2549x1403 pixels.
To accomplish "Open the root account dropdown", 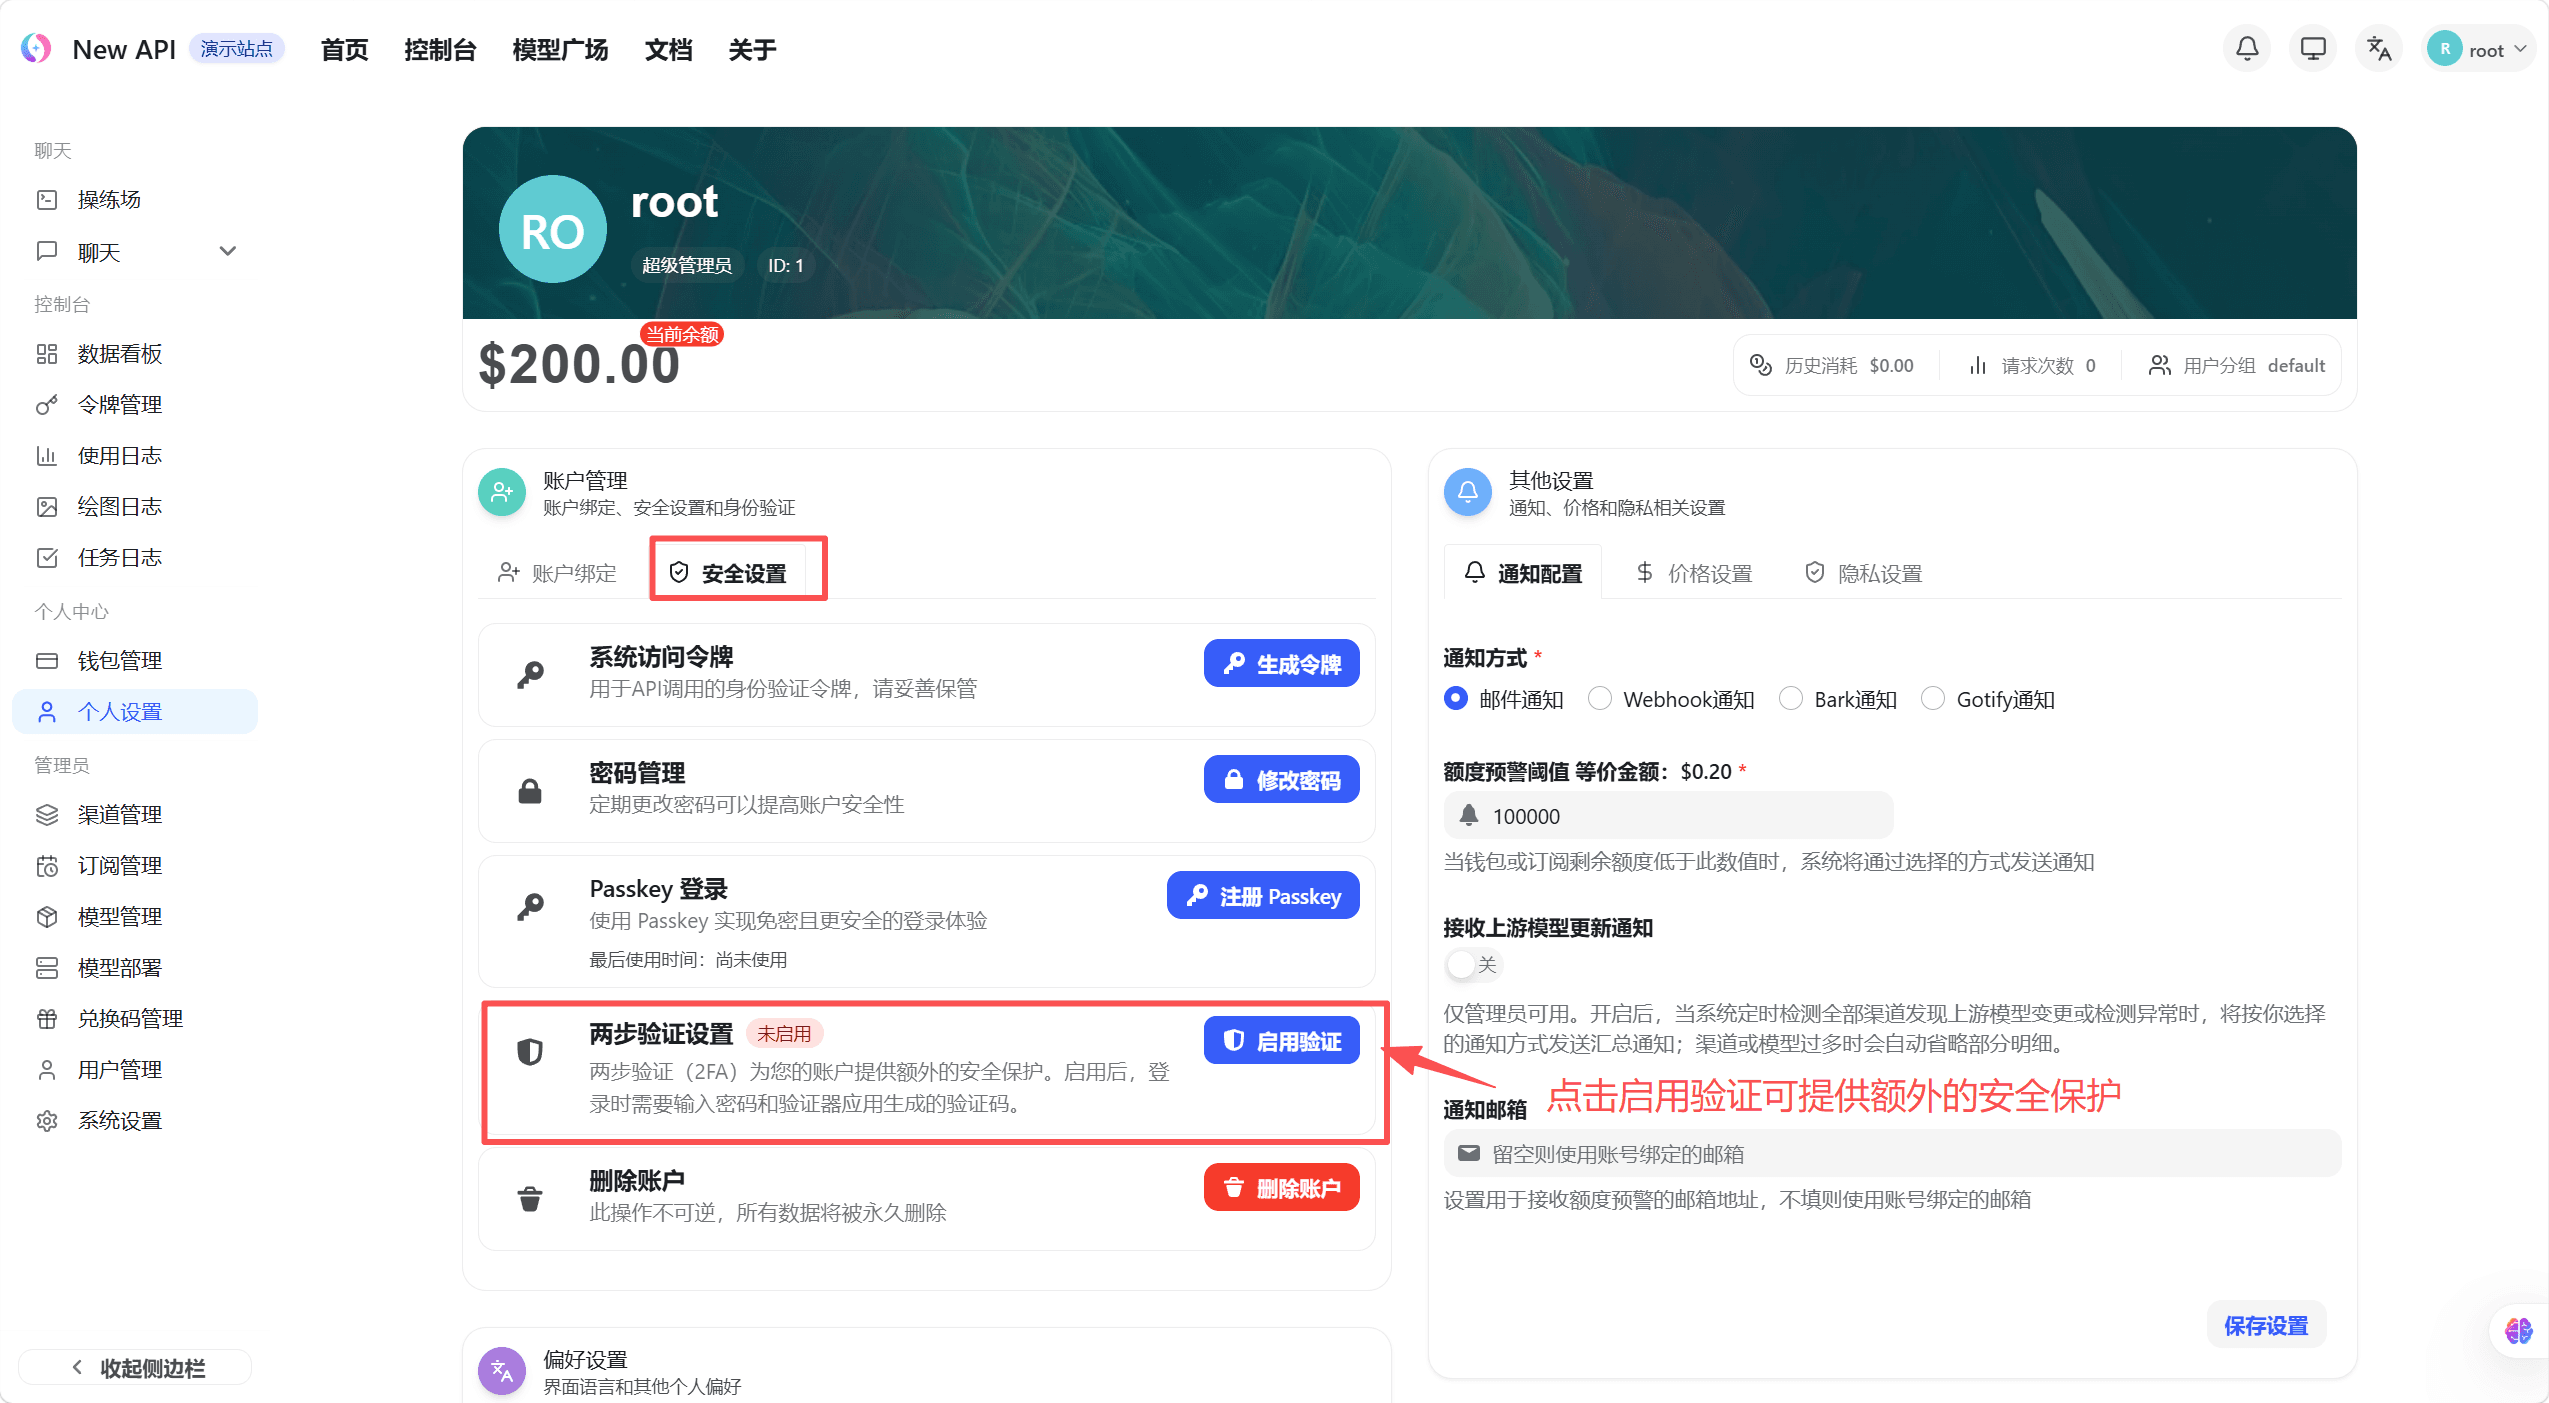I will click(2480, 47).
